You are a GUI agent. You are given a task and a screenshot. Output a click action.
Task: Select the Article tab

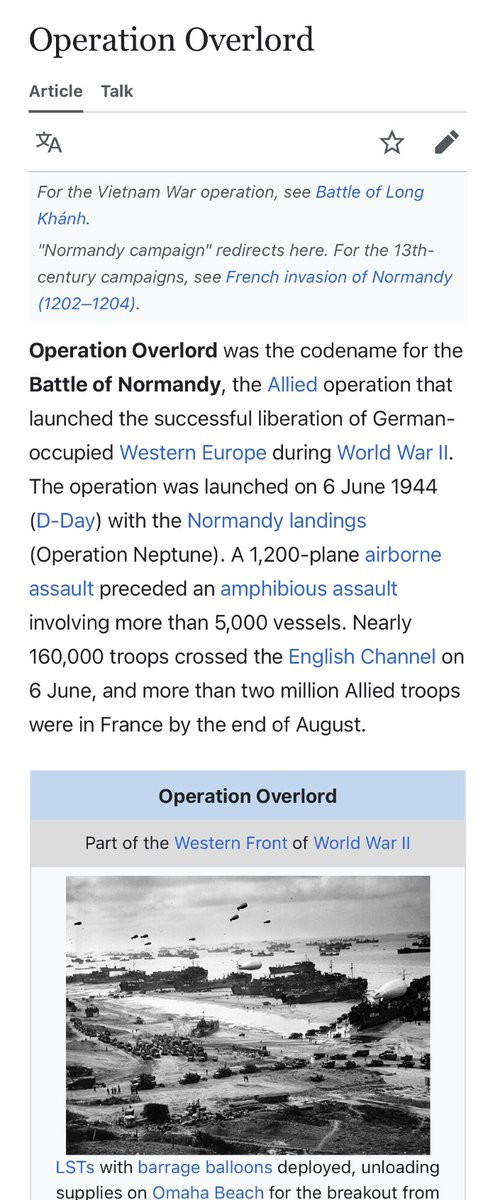tap(56, 91)
